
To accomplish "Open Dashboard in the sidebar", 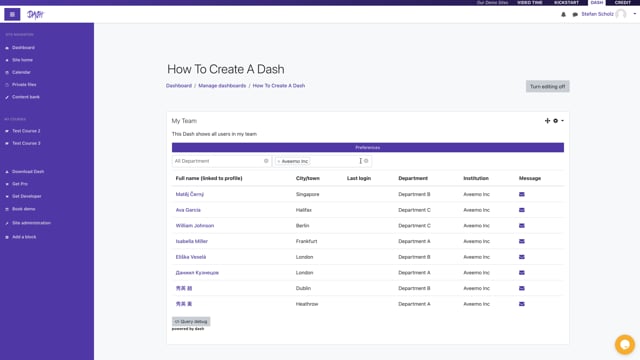I will click(x=23, y=48).
